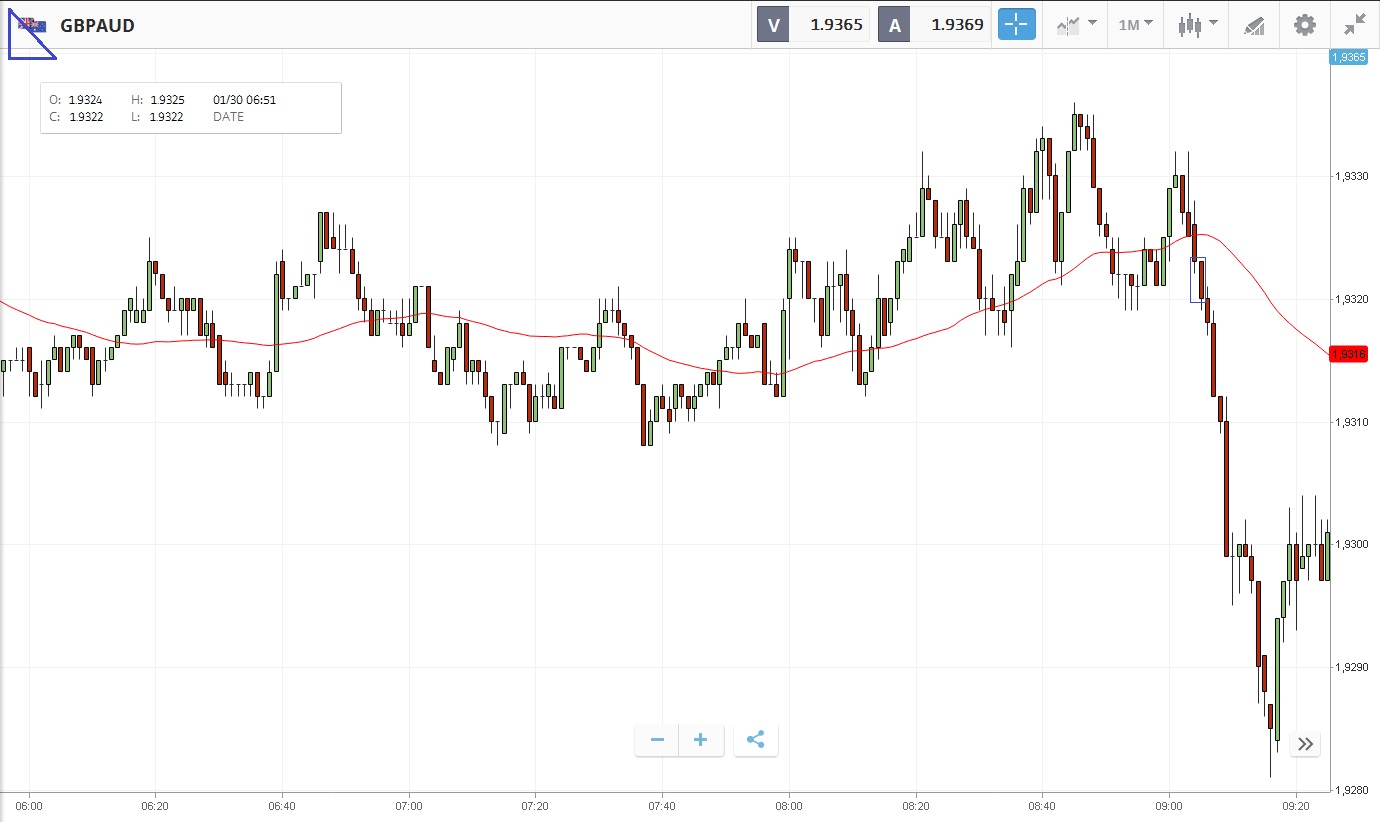Screen dimensions: 1380x822
Task: Click the close value beside C:
Action: click(x=86, y=117)
